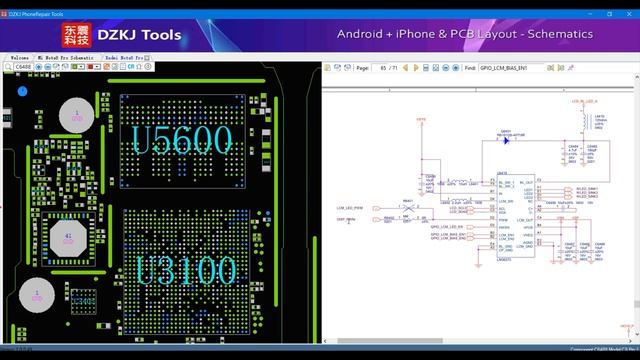
Task: Zoom in on the schematic viewer
Action: point(456,68)
